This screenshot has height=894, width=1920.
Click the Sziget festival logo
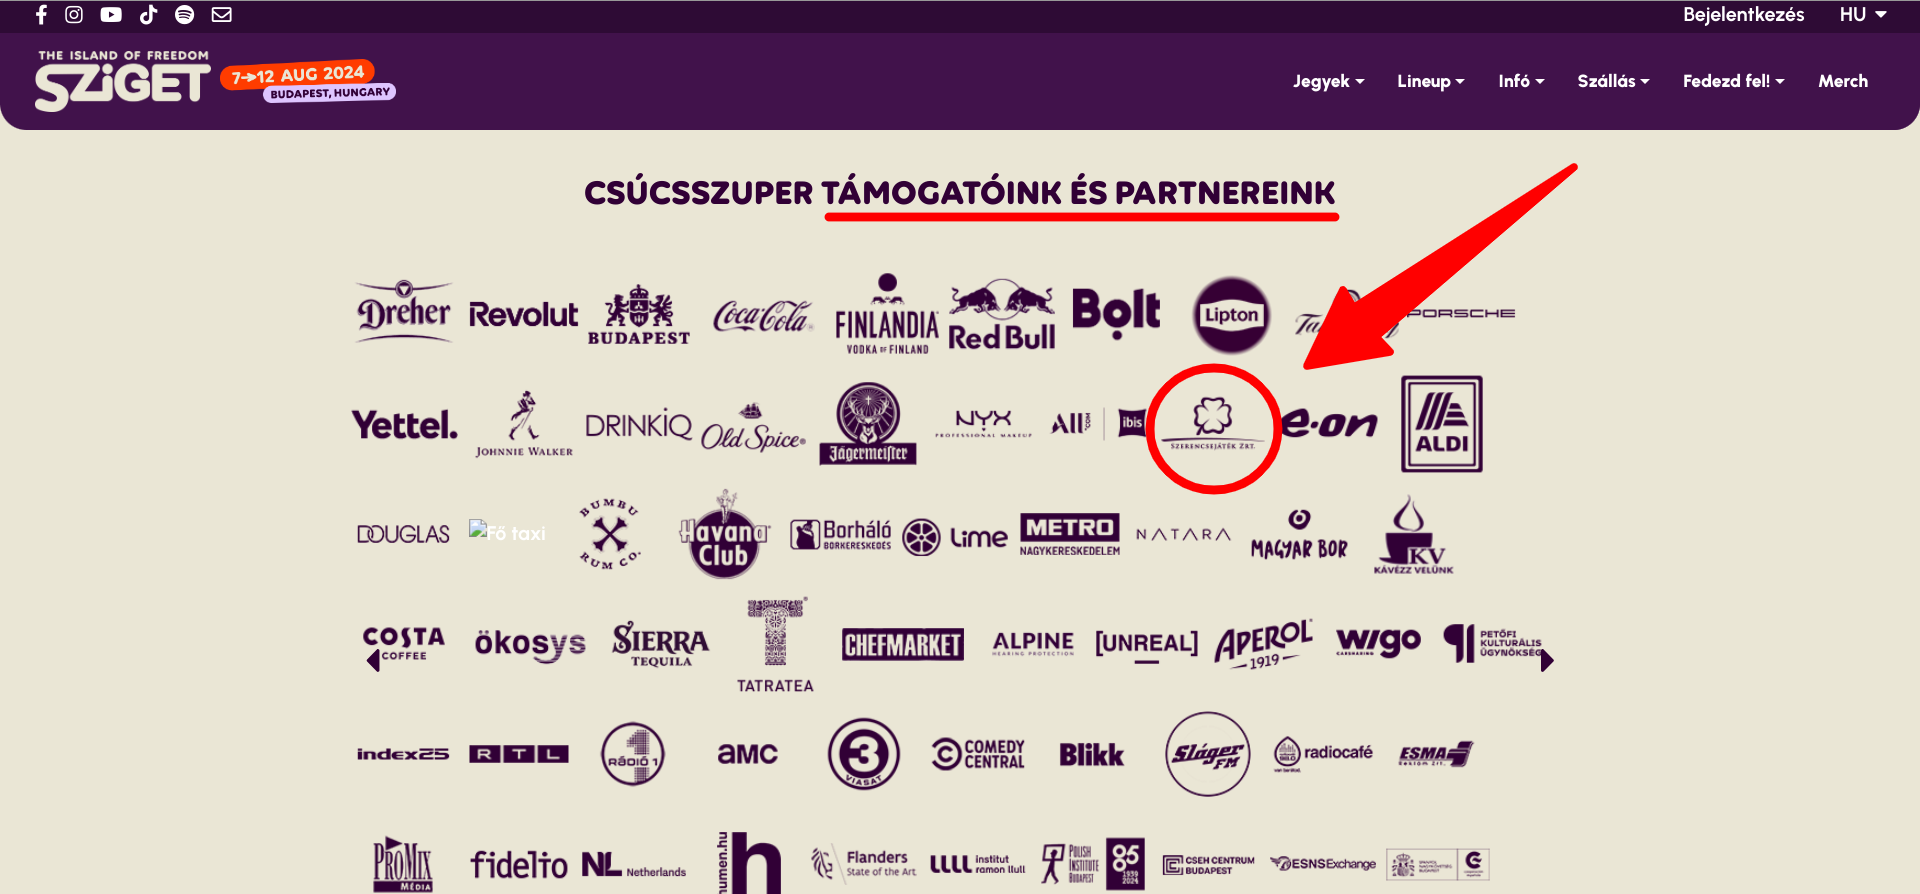[122, 80]
